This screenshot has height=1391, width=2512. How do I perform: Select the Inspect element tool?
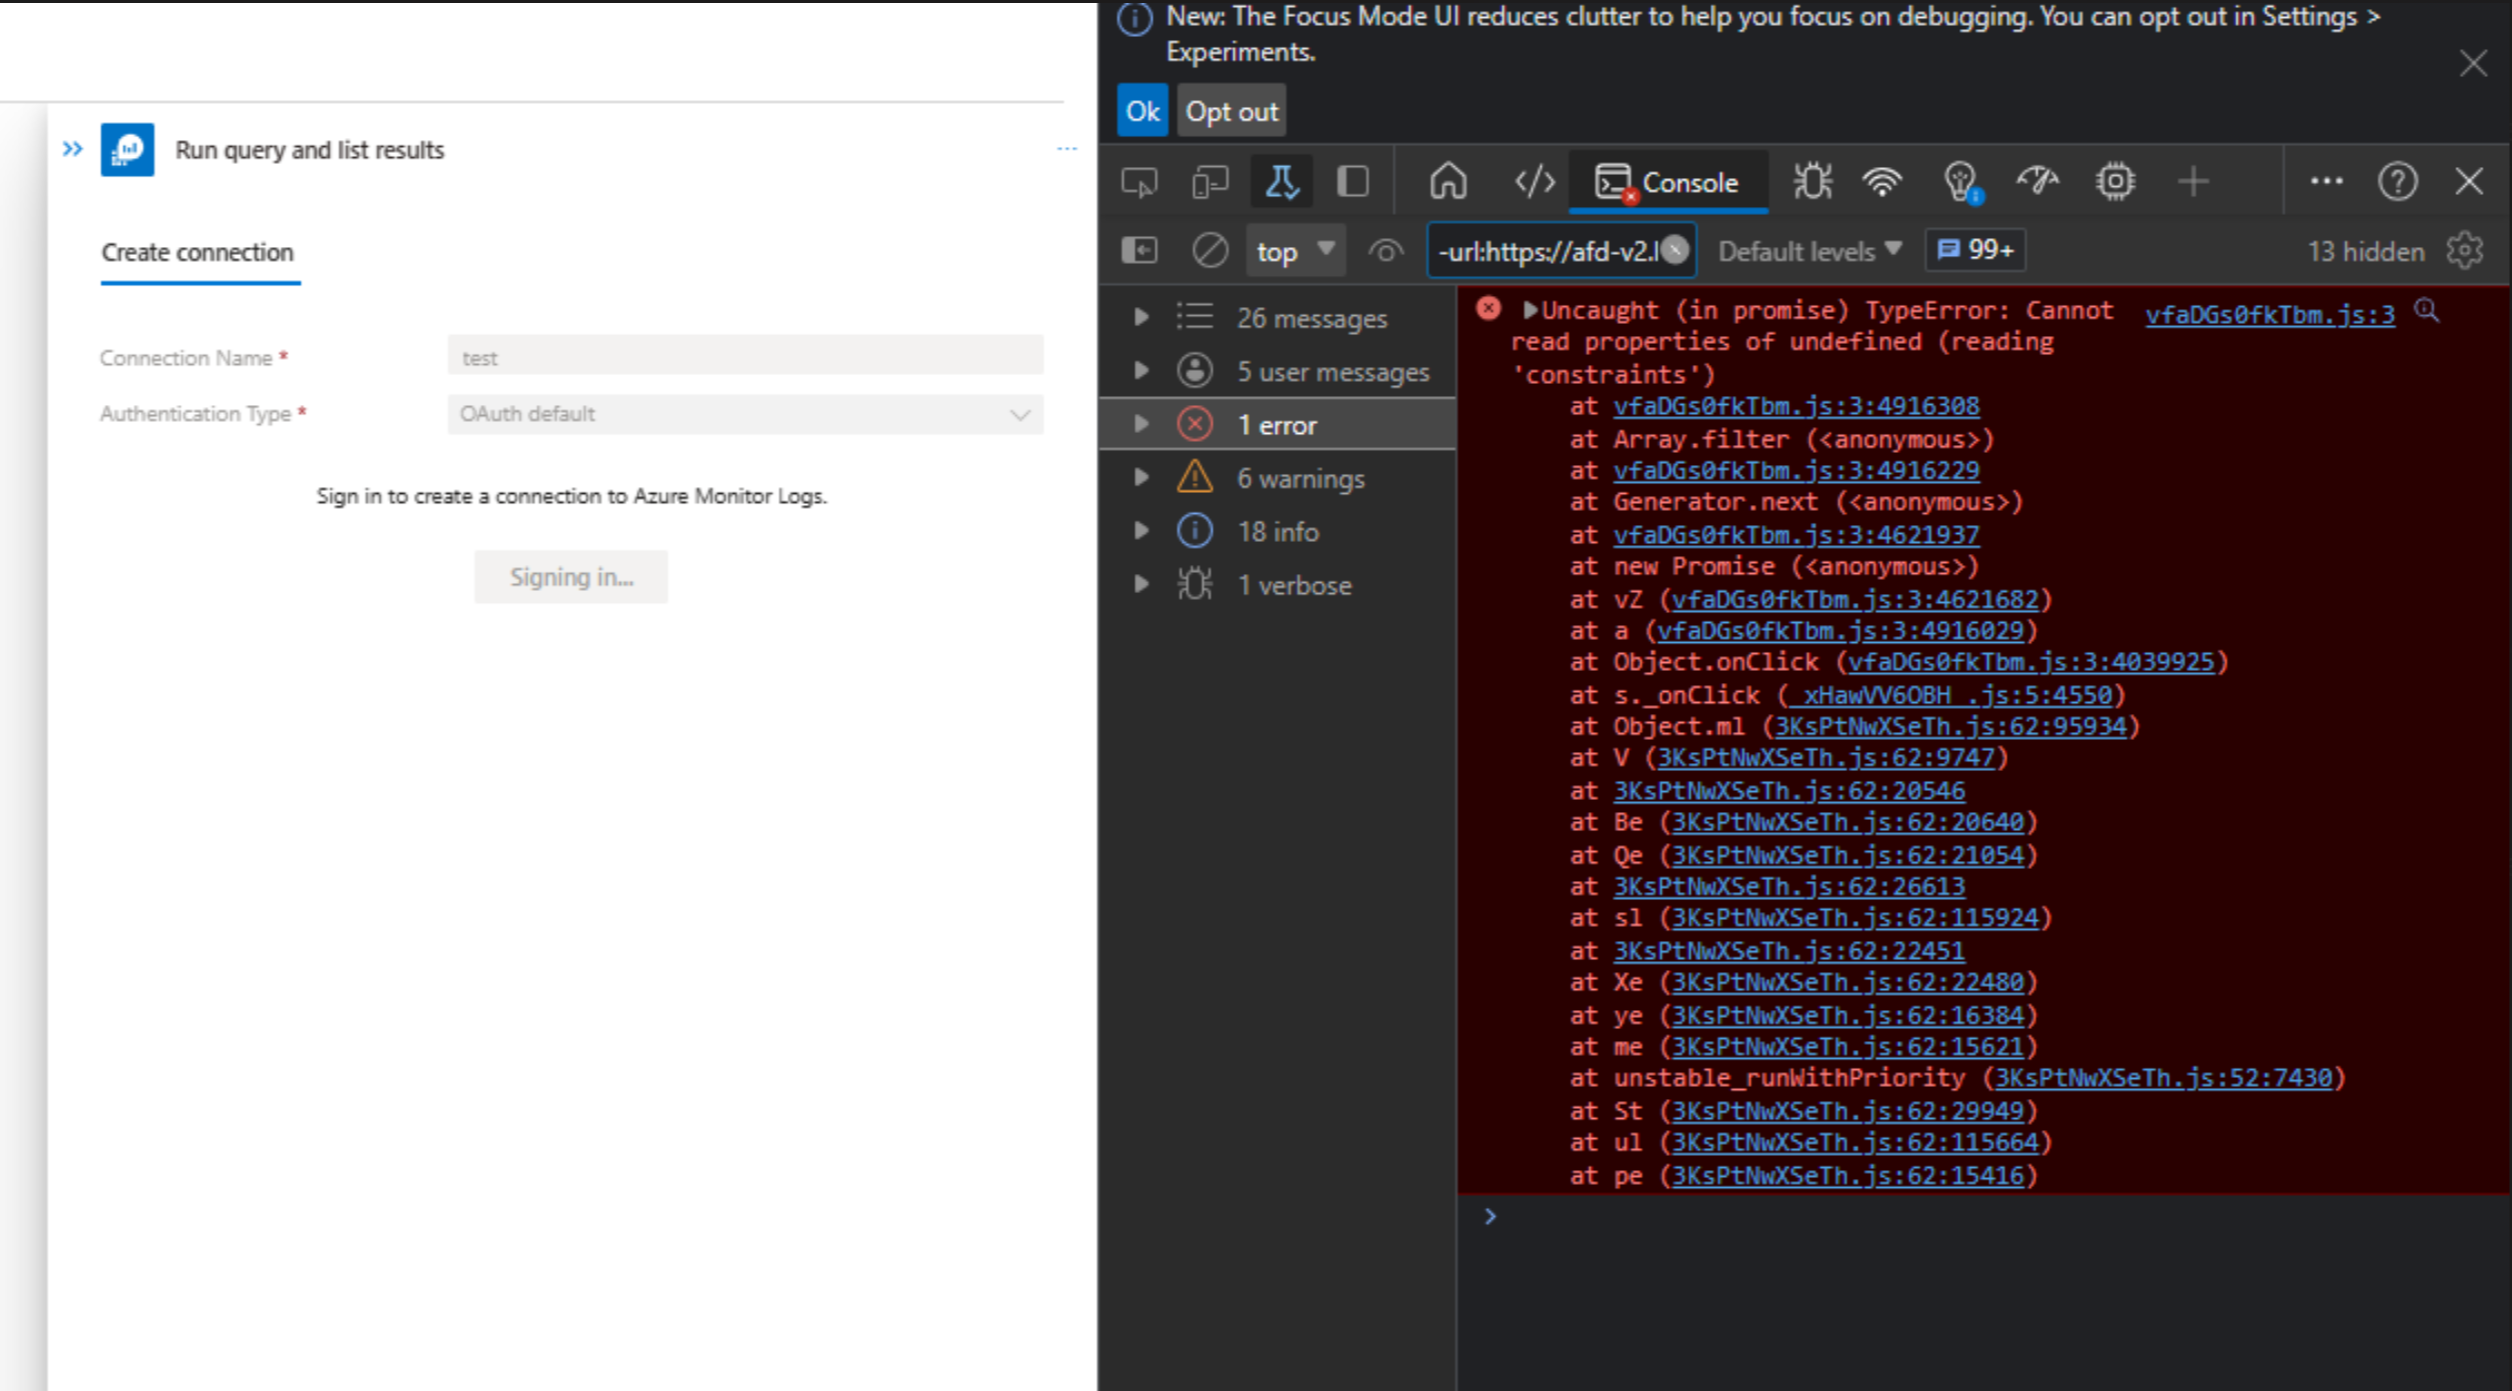point(1140,181)
